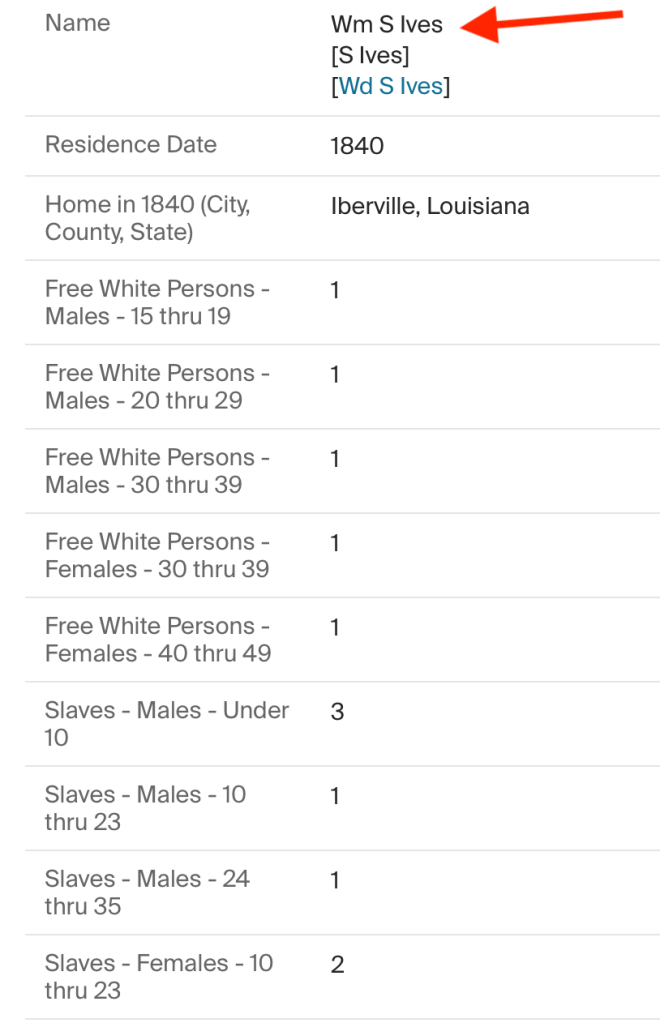Select the bracketed [S Ives] alternate name
660x1023 pixels.
(x=370, y=56)
